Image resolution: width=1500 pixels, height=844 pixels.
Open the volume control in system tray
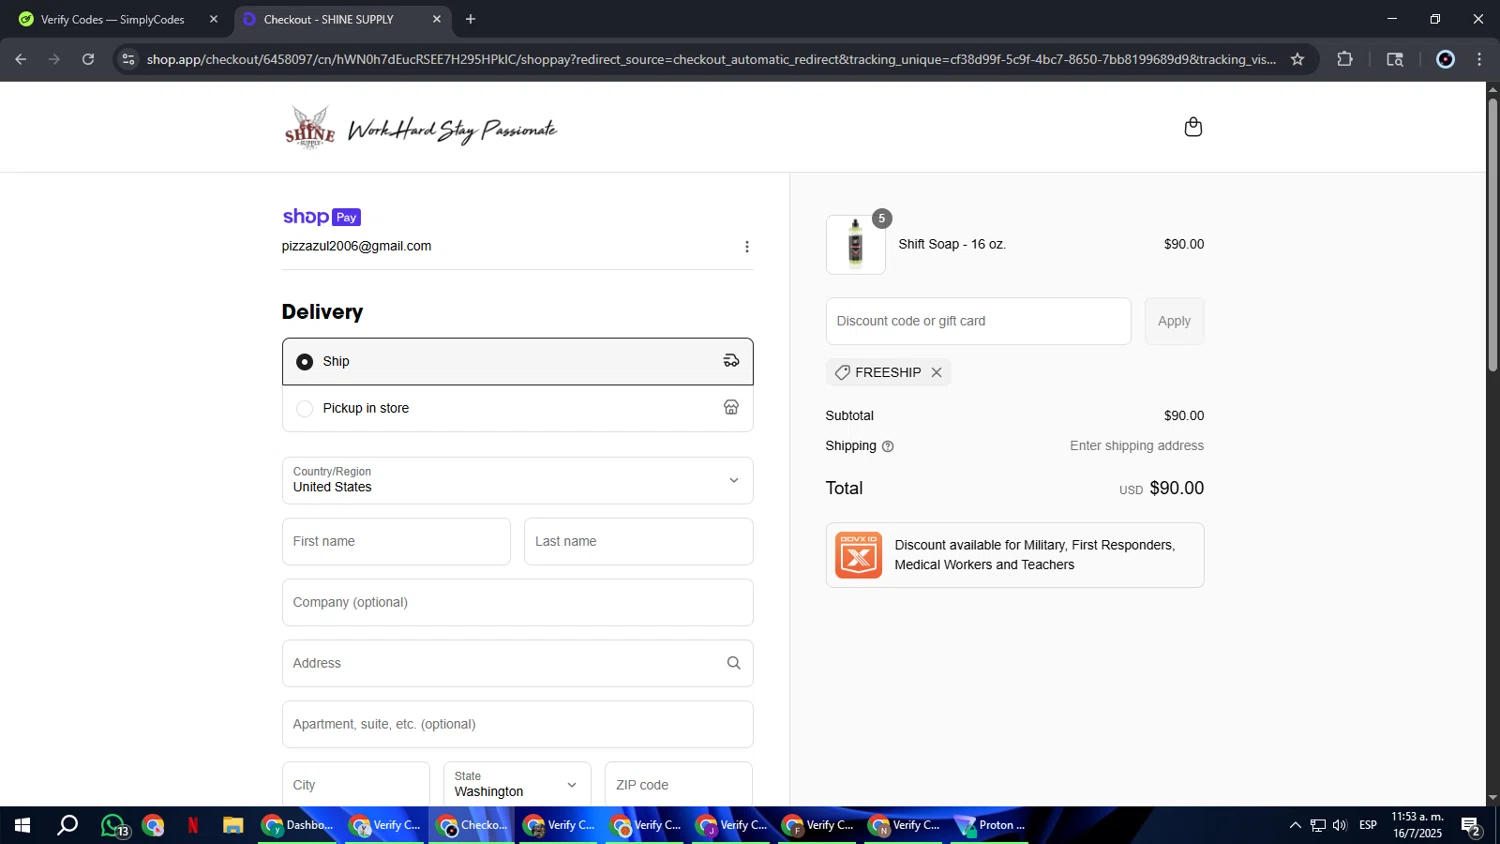click(x=1340, y=826)
